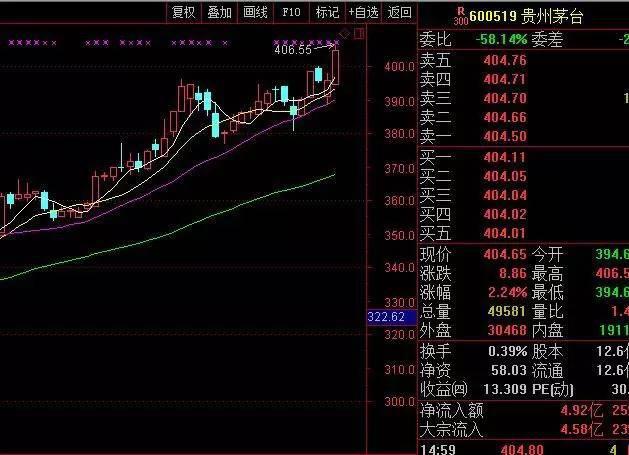Click the 最低 label in quote panel
Screen dimensions: 629x455
tap(547, 292)
